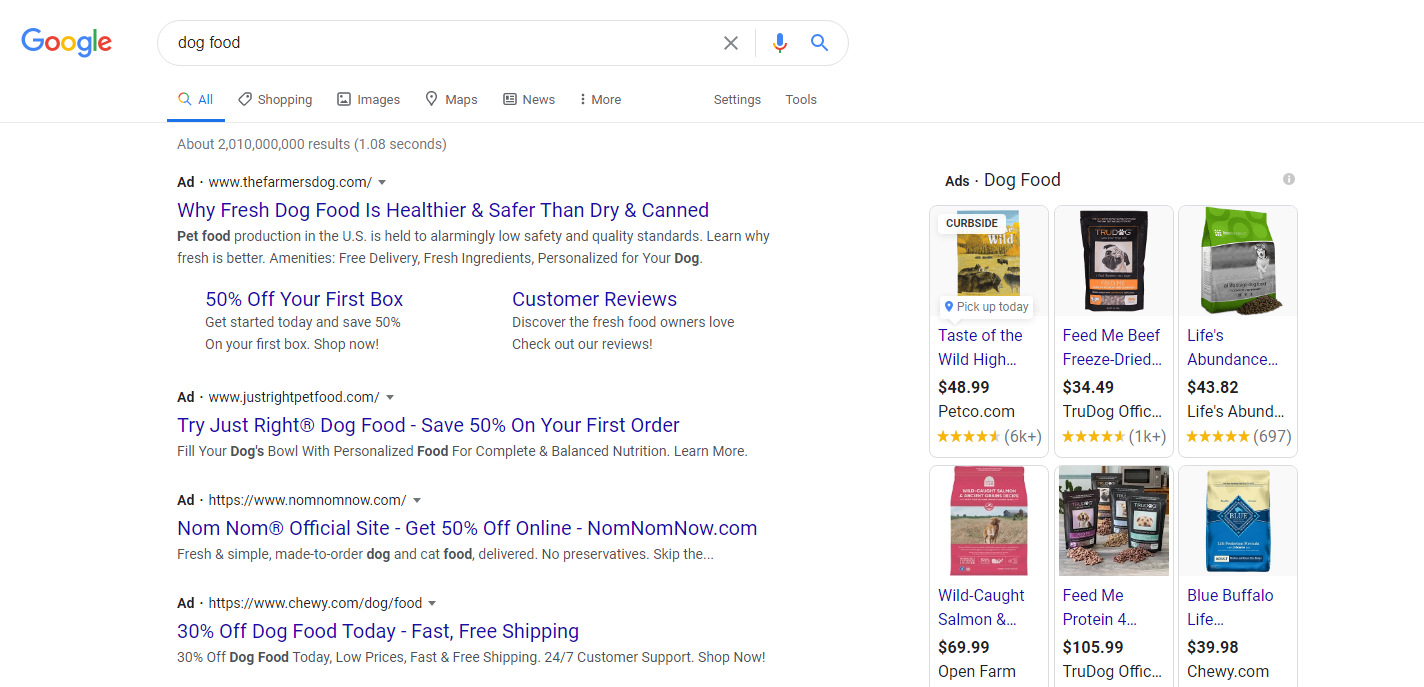This screenshot has height=687, width=1424.
Task: Click the Petco.com seller name
Action: tap(976, 411)
